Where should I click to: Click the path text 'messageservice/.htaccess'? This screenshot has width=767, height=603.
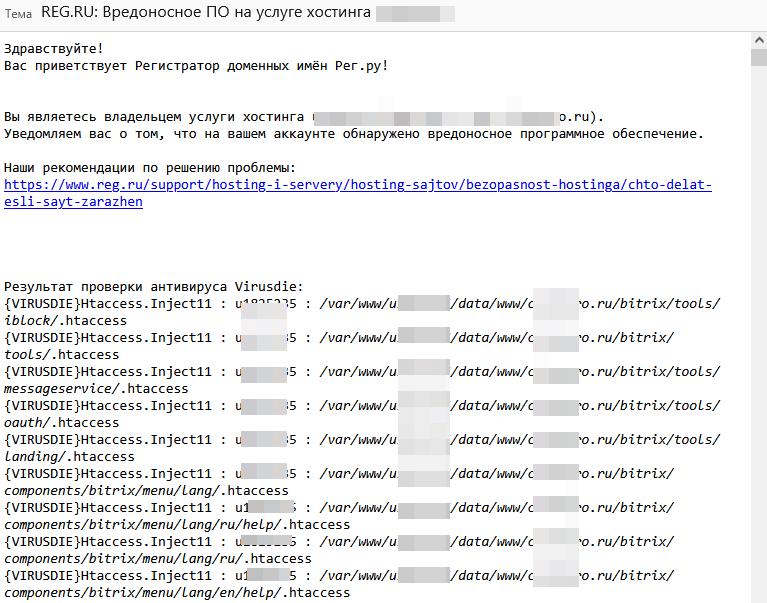(x=96, y=389)
